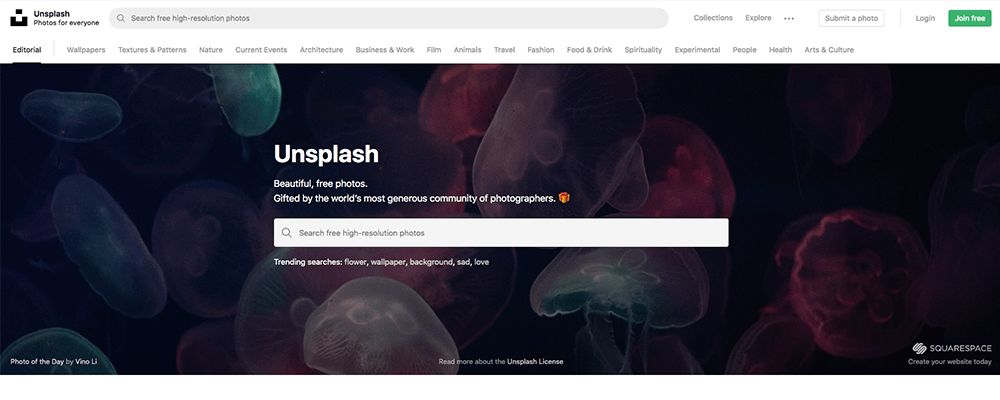Open the Unsplash License link
Viewport: 1000px width, 400px height.
click(x=535, y=362)
